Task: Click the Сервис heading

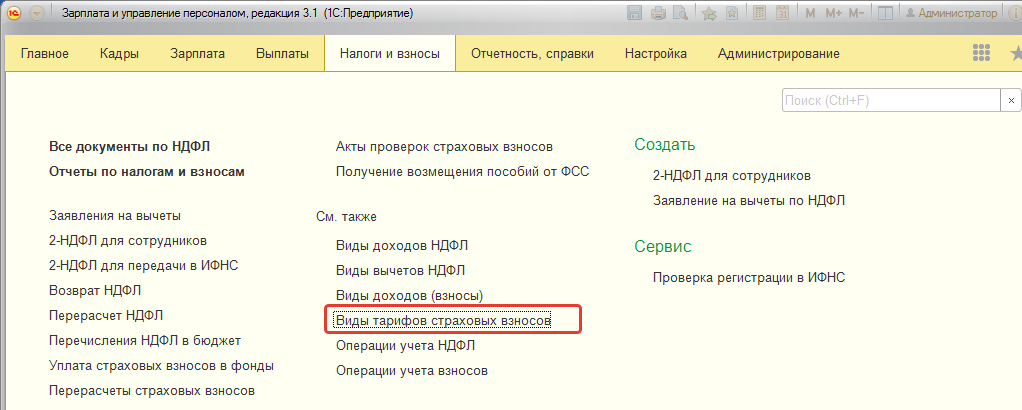Action: 663,246
